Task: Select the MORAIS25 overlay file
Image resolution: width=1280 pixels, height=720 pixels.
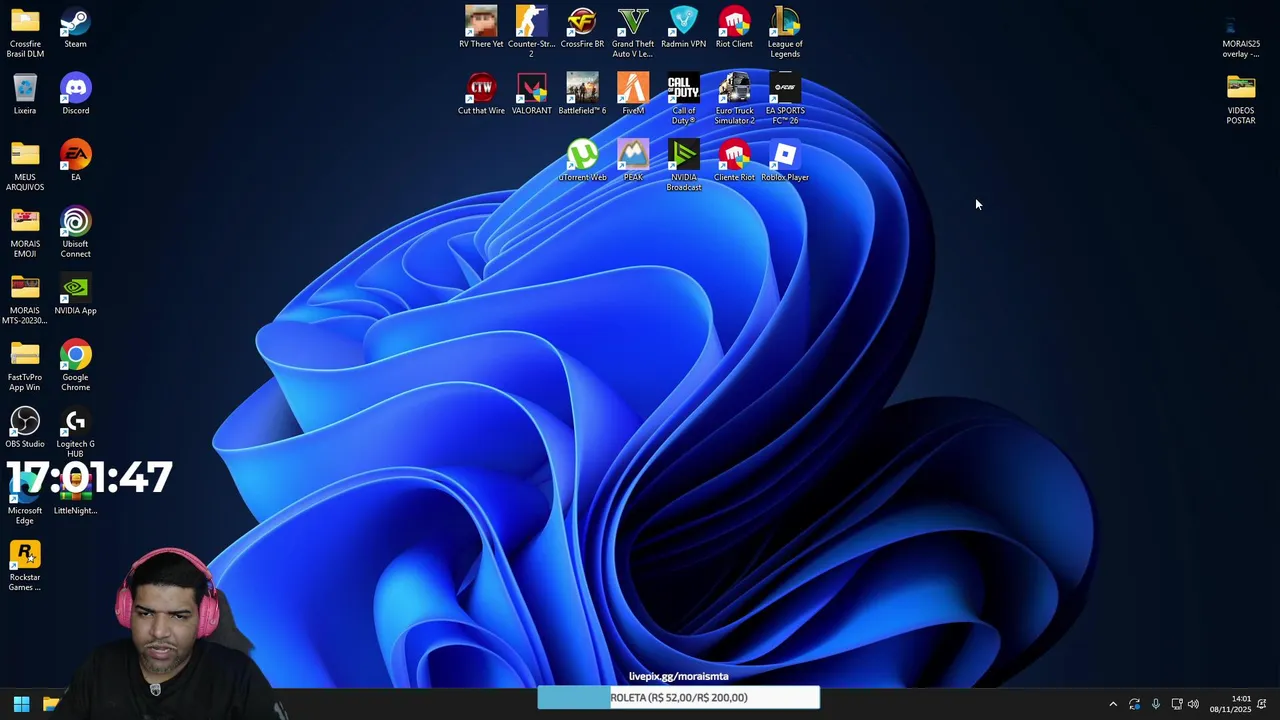Action: pos(1241,32)
